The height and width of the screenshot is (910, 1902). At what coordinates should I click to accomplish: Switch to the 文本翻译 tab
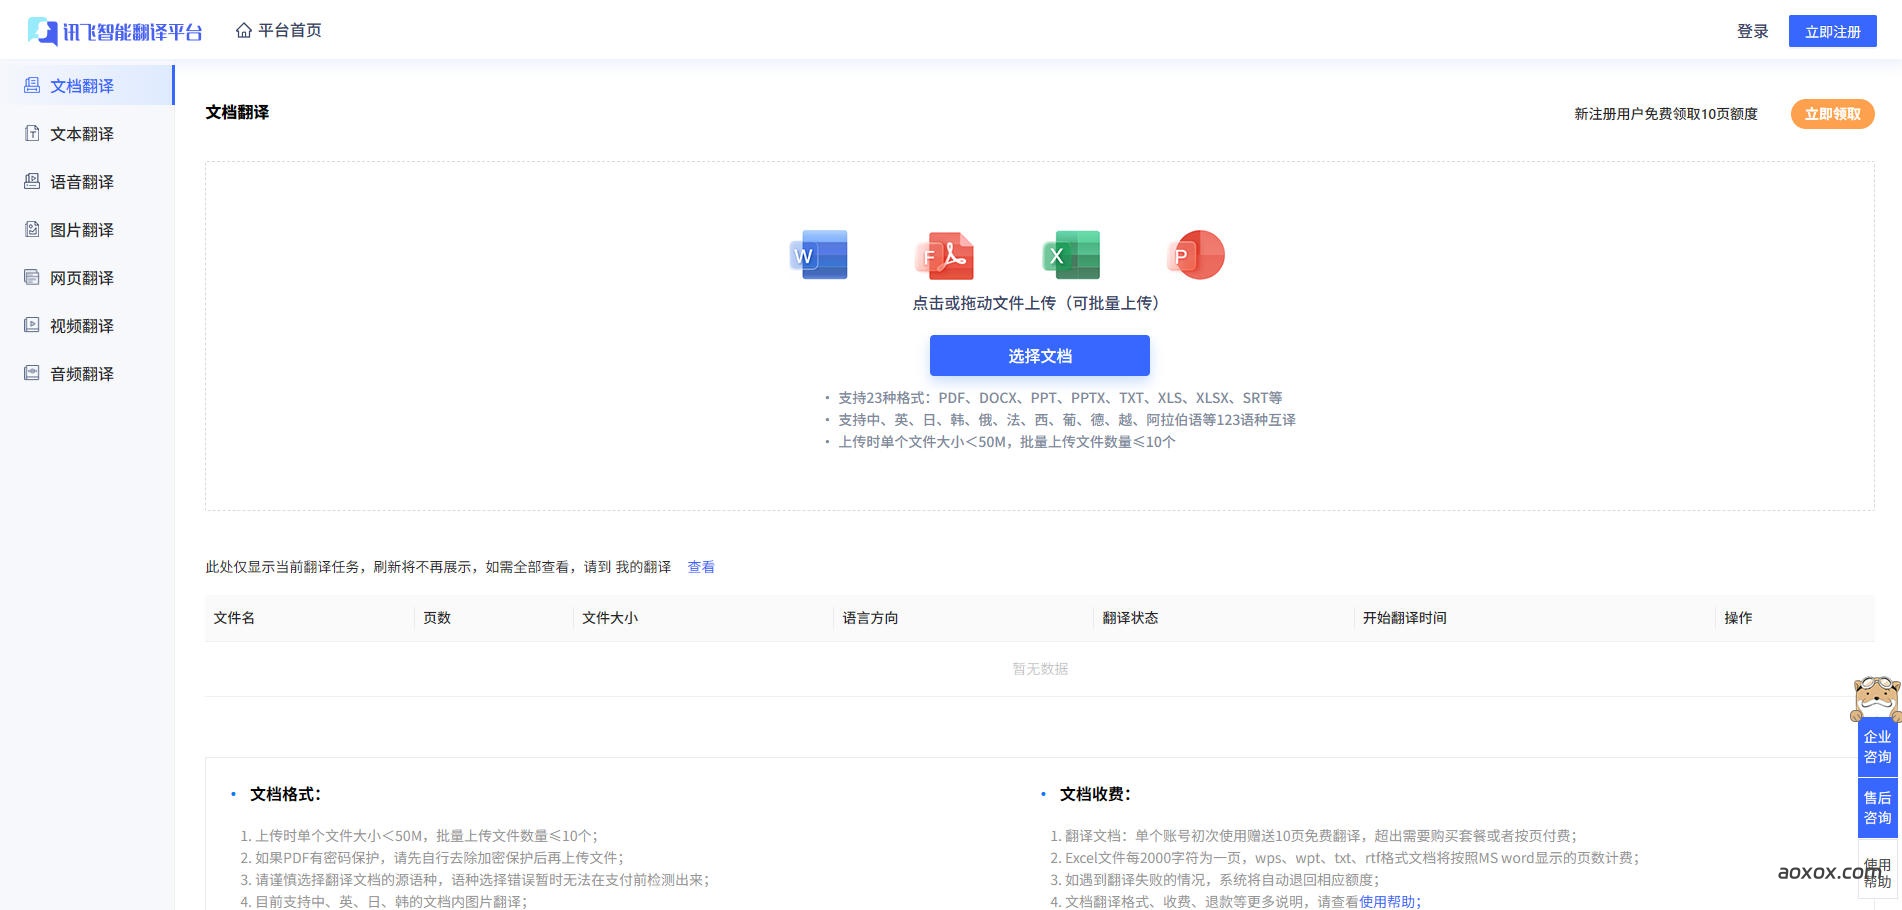[81, 134]
